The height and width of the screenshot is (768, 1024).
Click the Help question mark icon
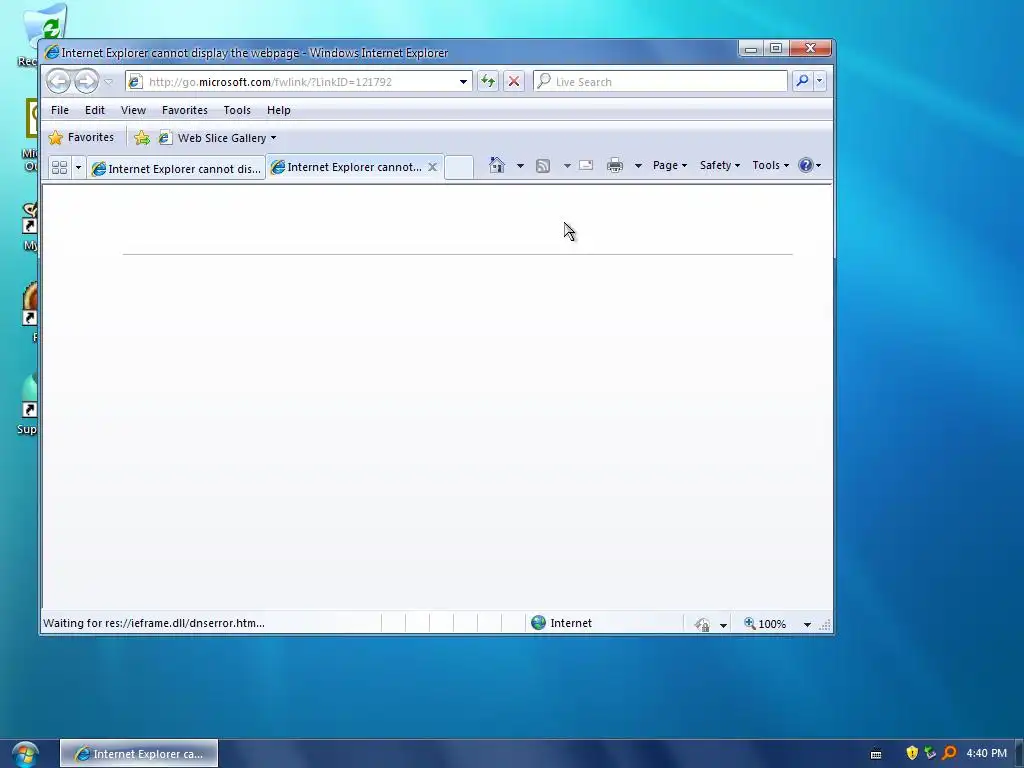810,165
